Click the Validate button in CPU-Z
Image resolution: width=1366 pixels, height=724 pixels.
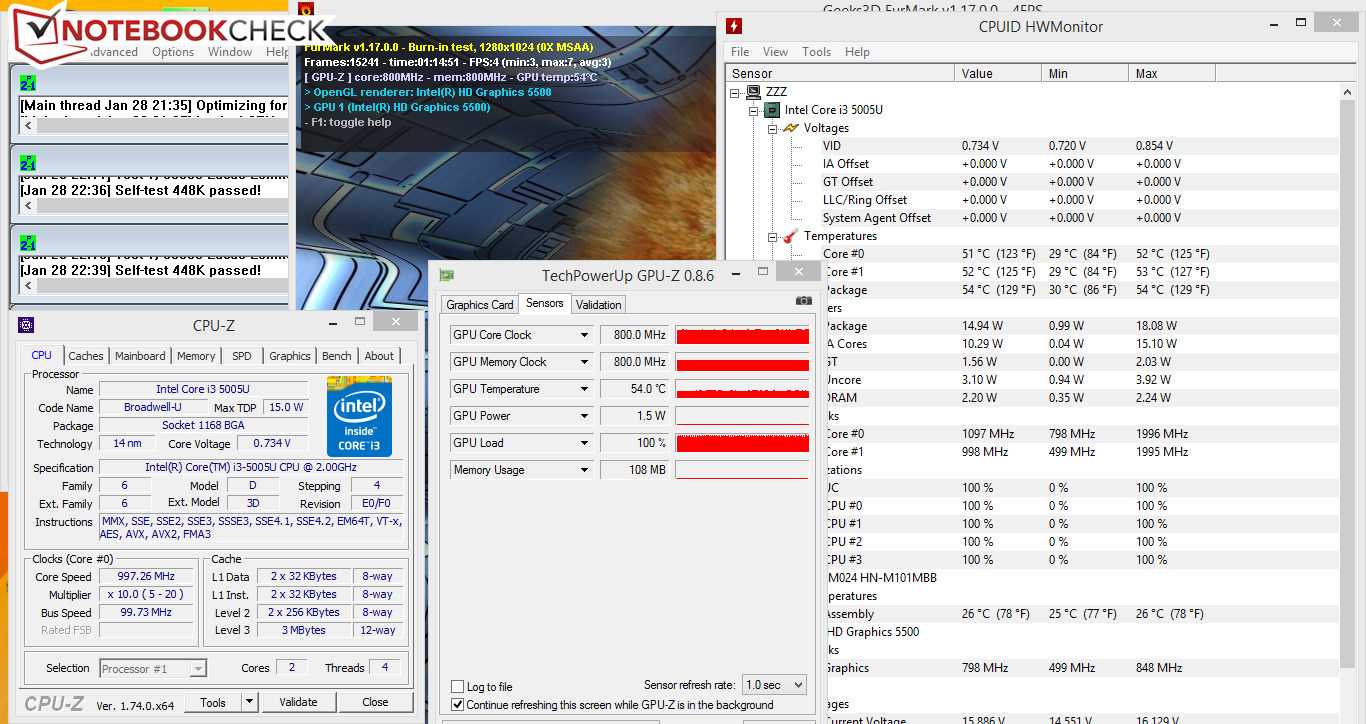pos(298,702)
